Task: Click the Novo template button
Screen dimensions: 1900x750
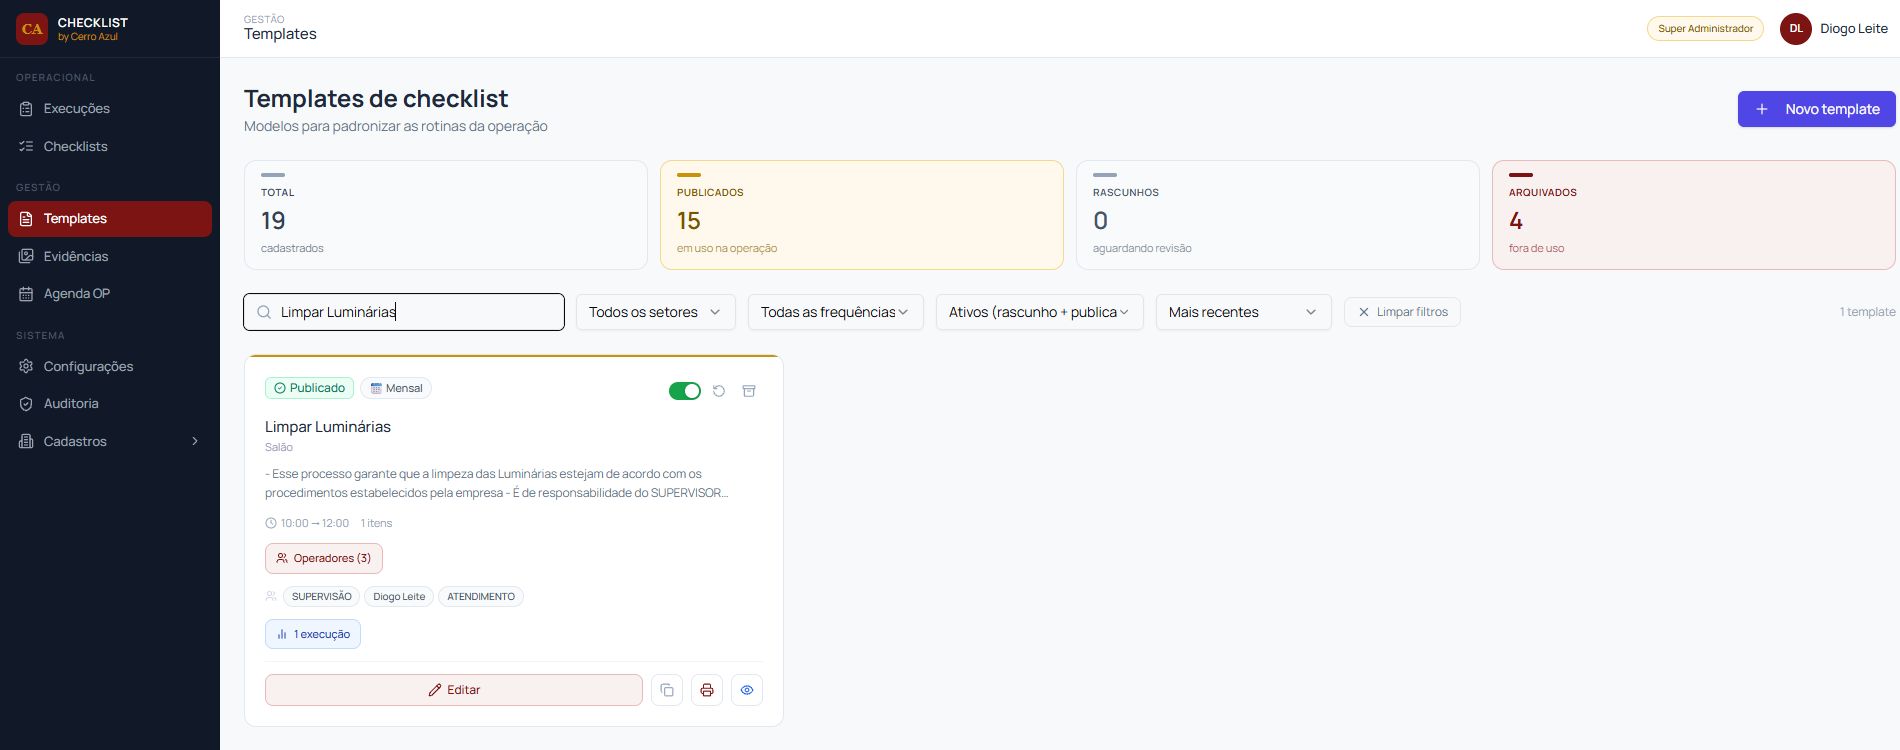Action: (1816, 109)
